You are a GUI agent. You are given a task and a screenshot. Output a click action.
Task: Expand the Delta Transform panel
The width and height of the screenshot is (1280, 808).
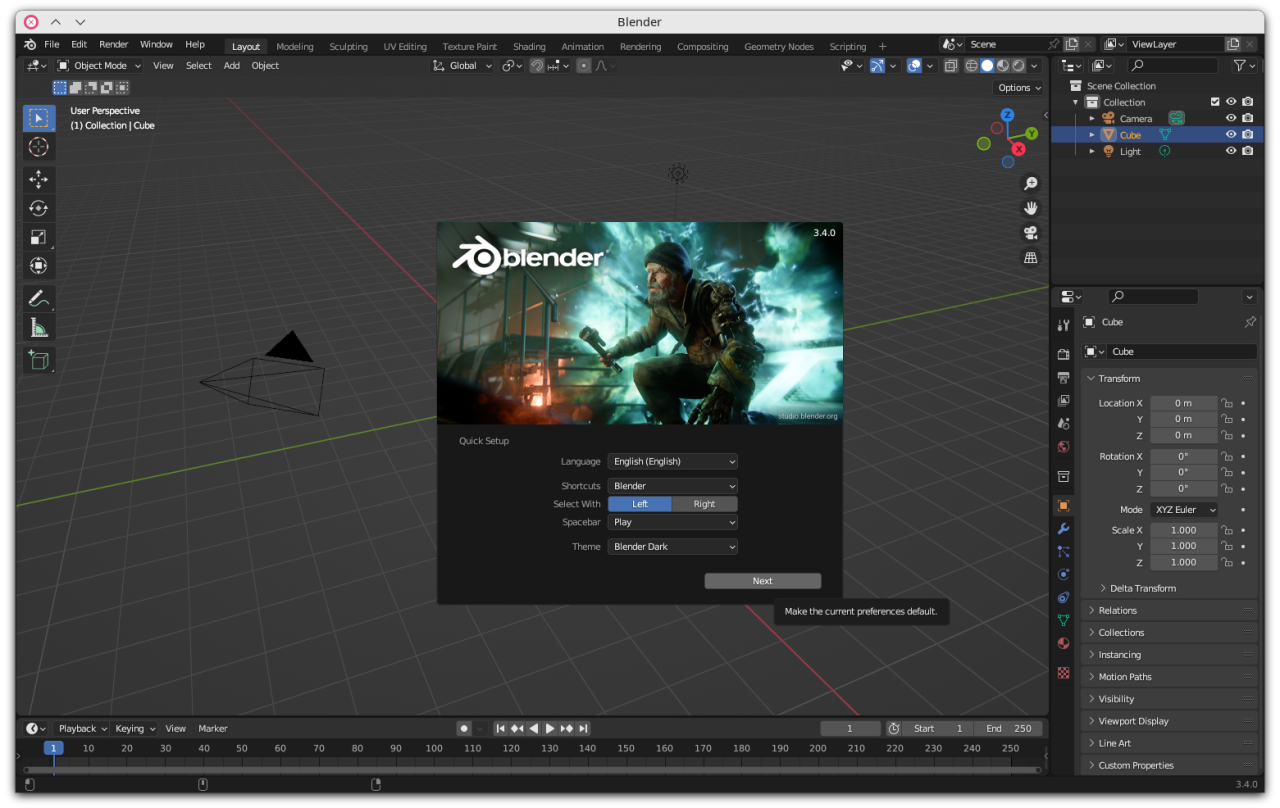pos(1143,588)
